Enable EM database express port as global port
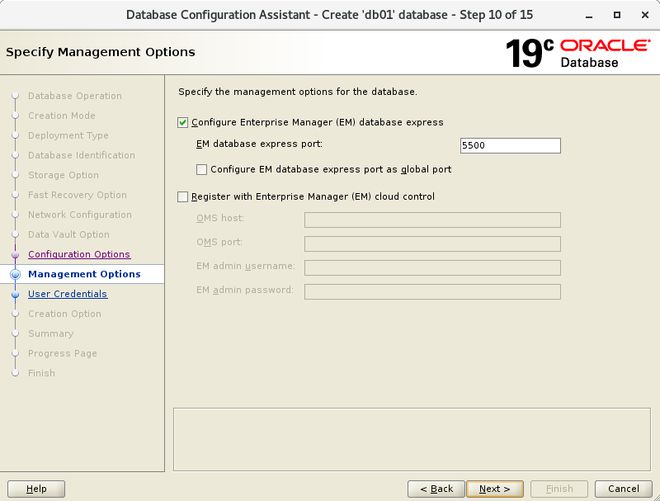 pos(202,169)
